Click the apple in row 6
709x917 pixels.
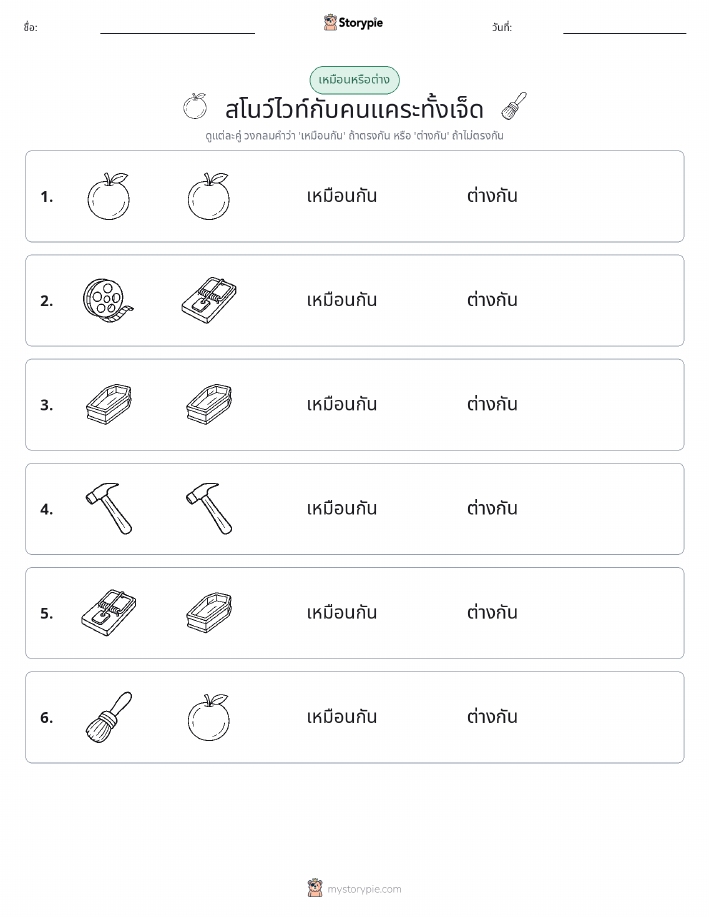[x=209, y=717]
